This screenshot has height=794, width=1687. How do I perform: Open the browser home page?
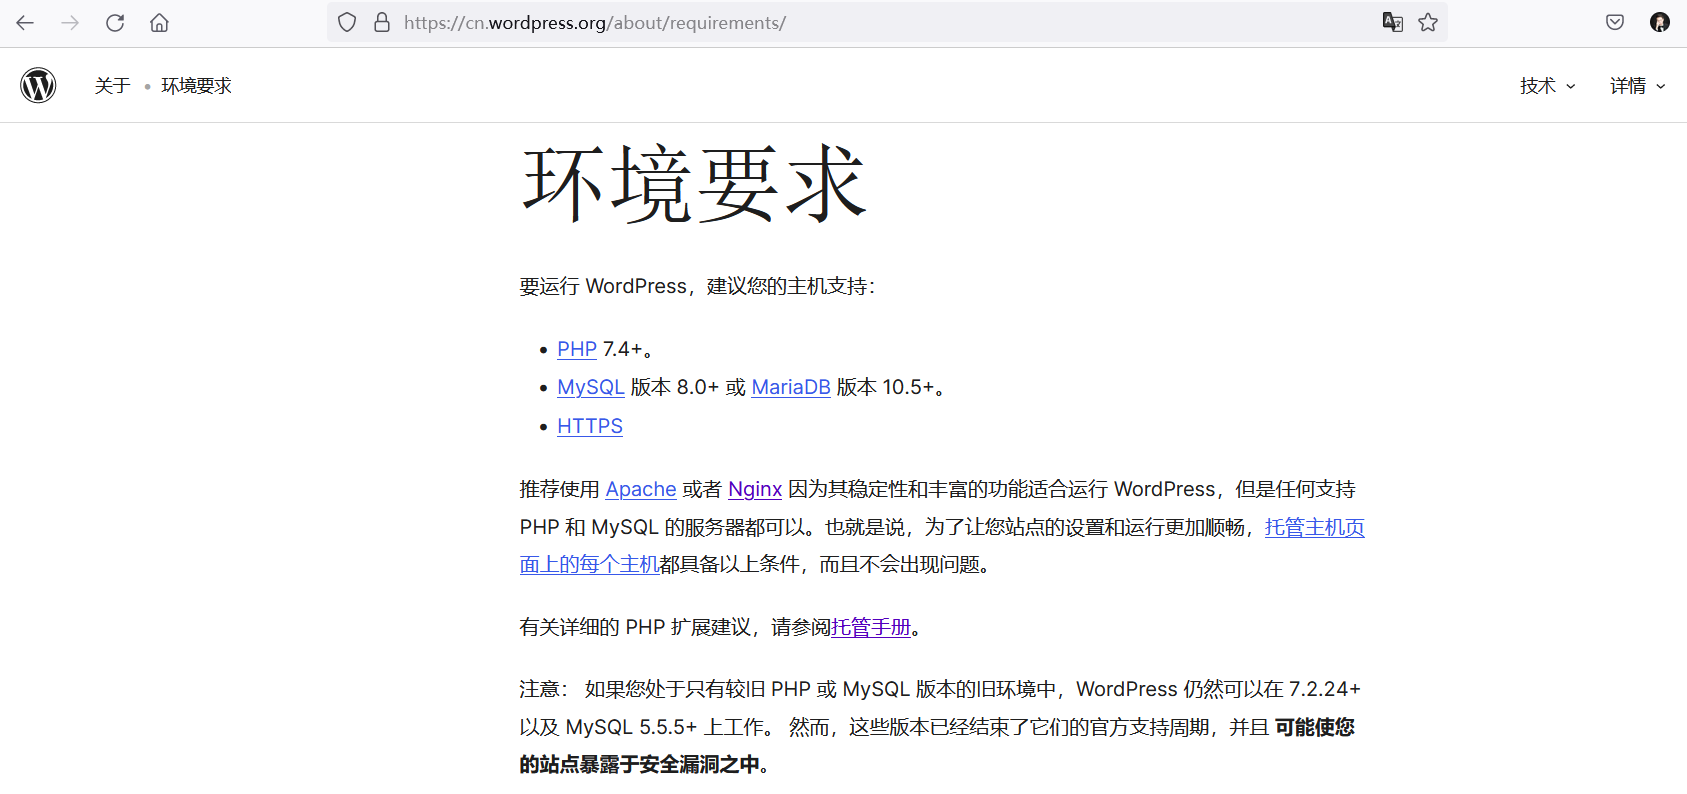[x=159, y=23]
